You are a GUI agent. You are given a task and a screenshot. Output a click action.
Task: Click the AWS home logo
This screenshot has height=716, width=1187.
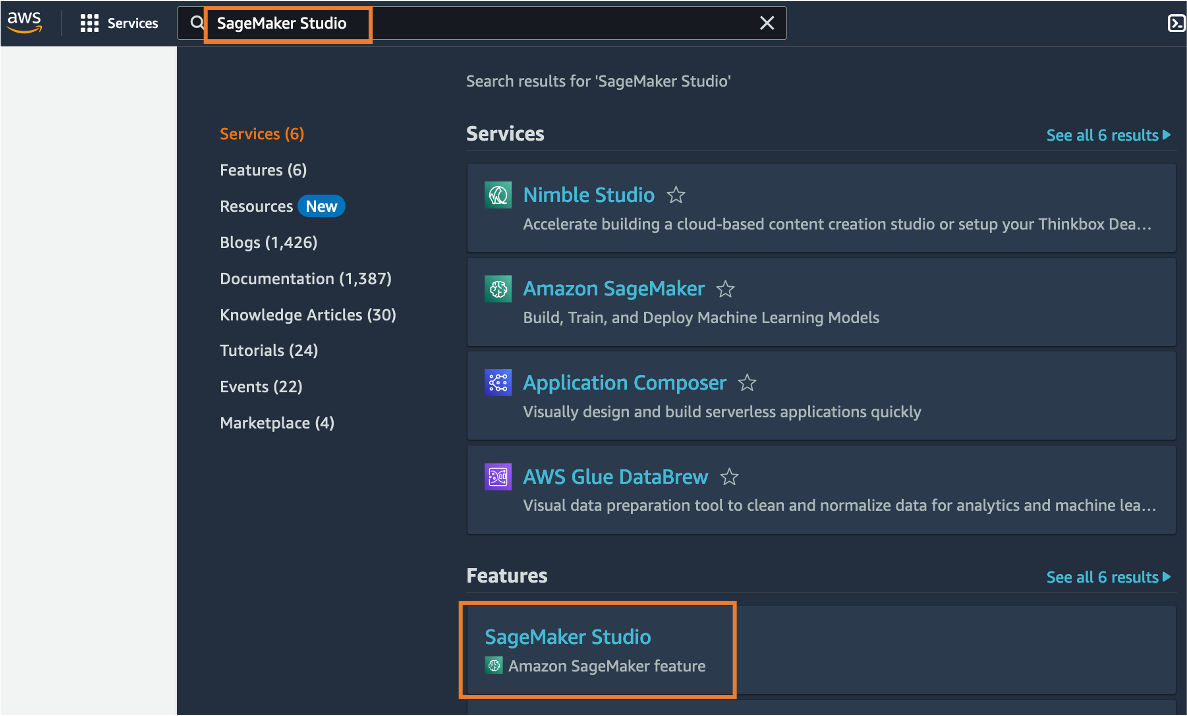pos(24,22)
